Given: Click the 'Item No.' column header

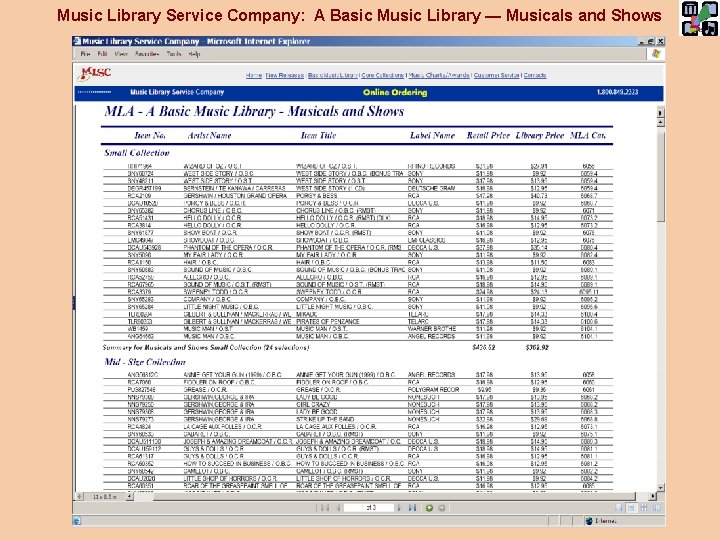Looking at the screenshot, I should pyautogui.click(x=150, y=135).
